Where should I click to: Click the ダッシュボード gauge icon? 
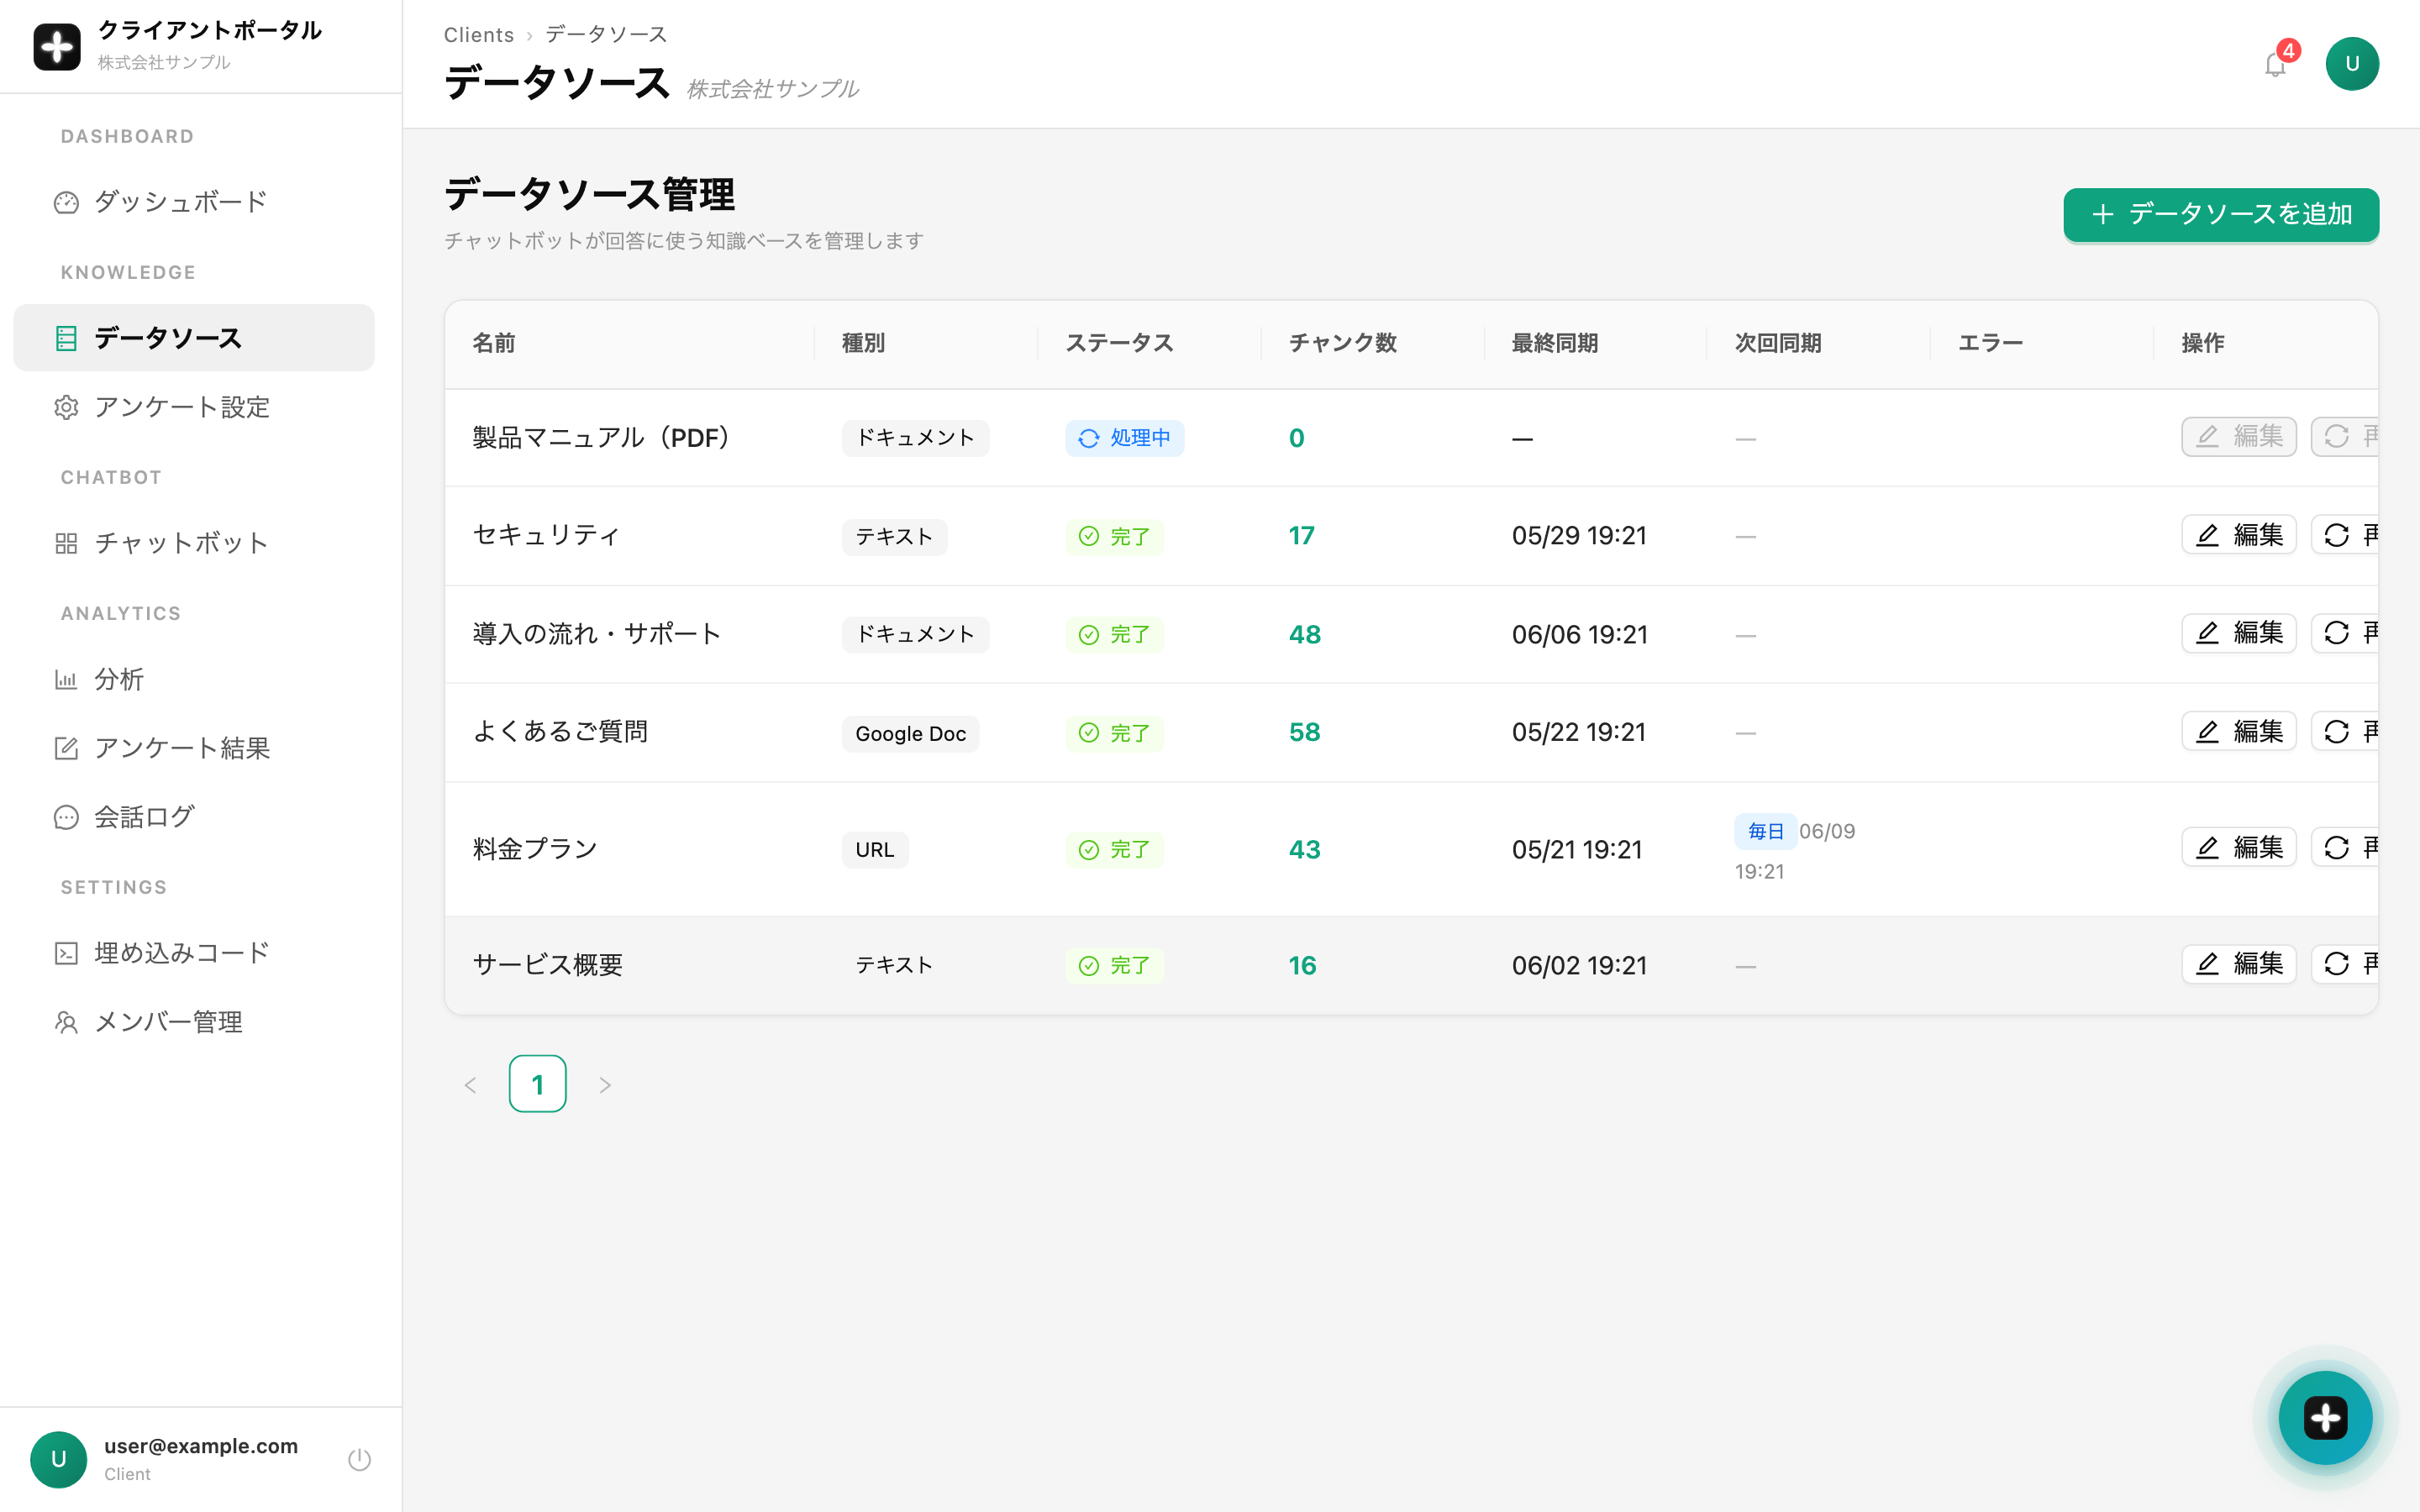pyautogui.click(x=66, y=203)
